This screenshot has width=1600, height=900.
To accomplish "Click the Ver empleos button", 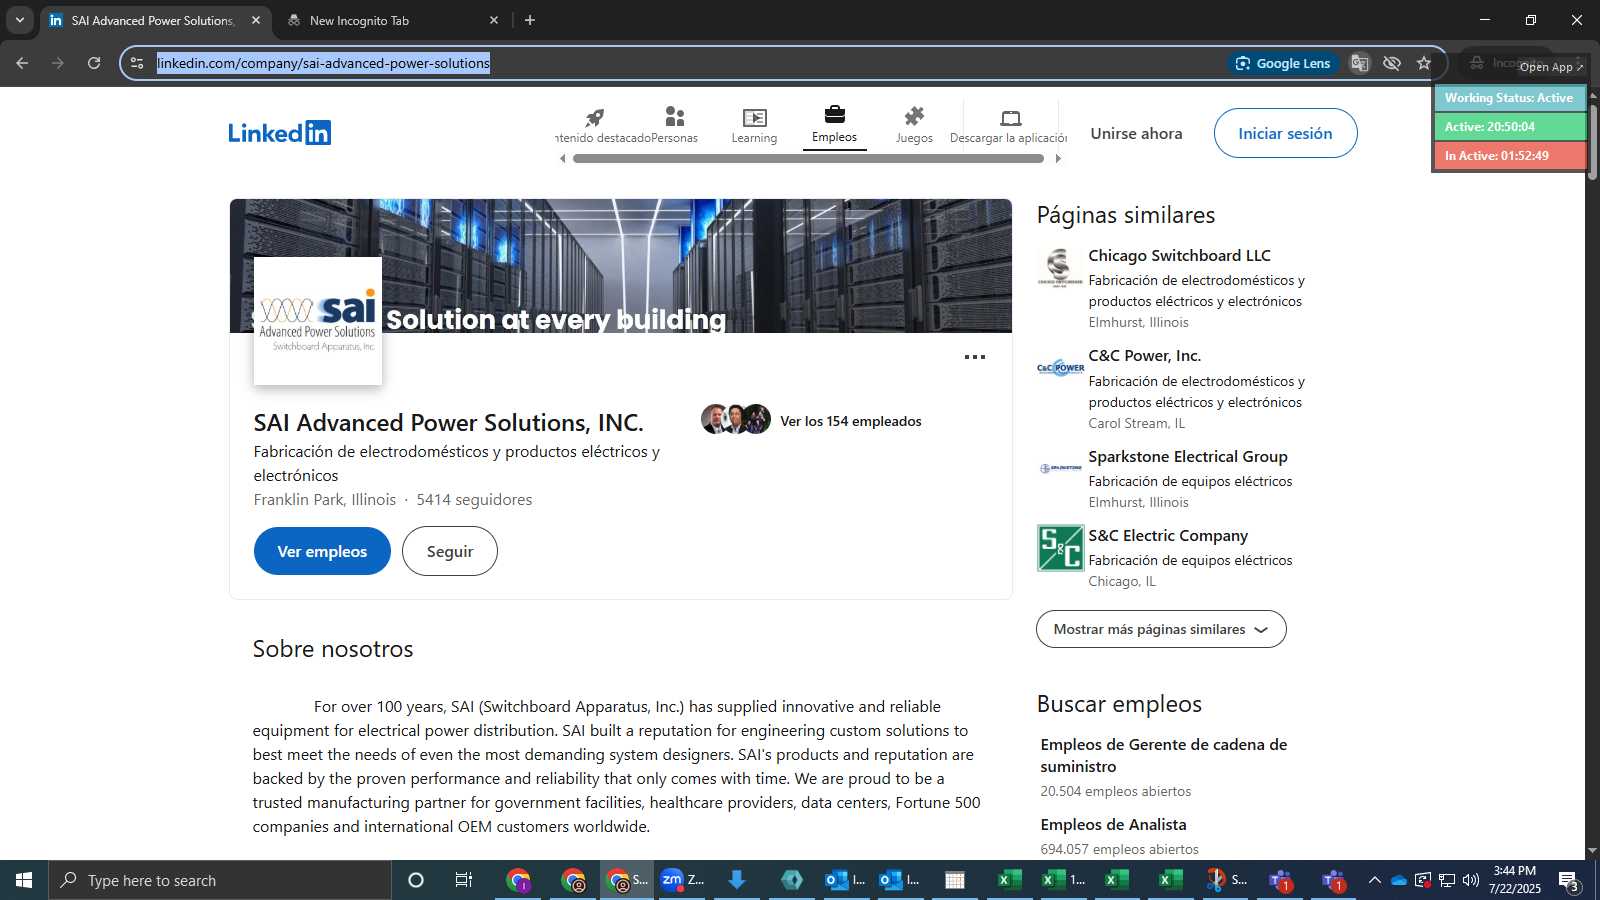I will (322, 551).
